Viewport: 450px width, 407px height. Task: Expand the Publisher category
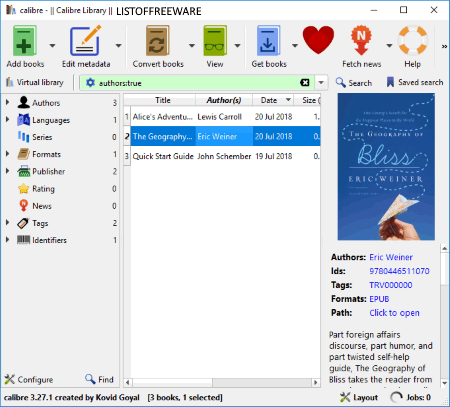point(7,171)
